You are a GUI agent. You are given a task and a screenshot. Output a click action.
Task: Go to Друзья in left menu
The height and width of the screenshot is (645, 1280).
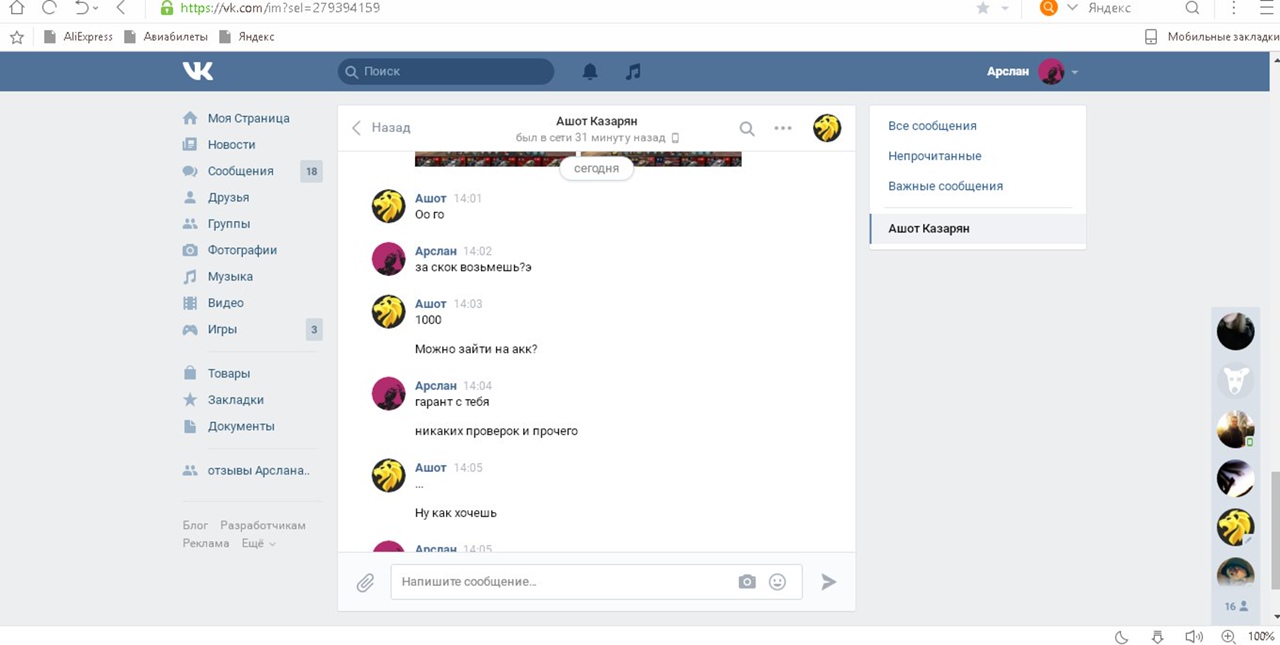point(228,197)
